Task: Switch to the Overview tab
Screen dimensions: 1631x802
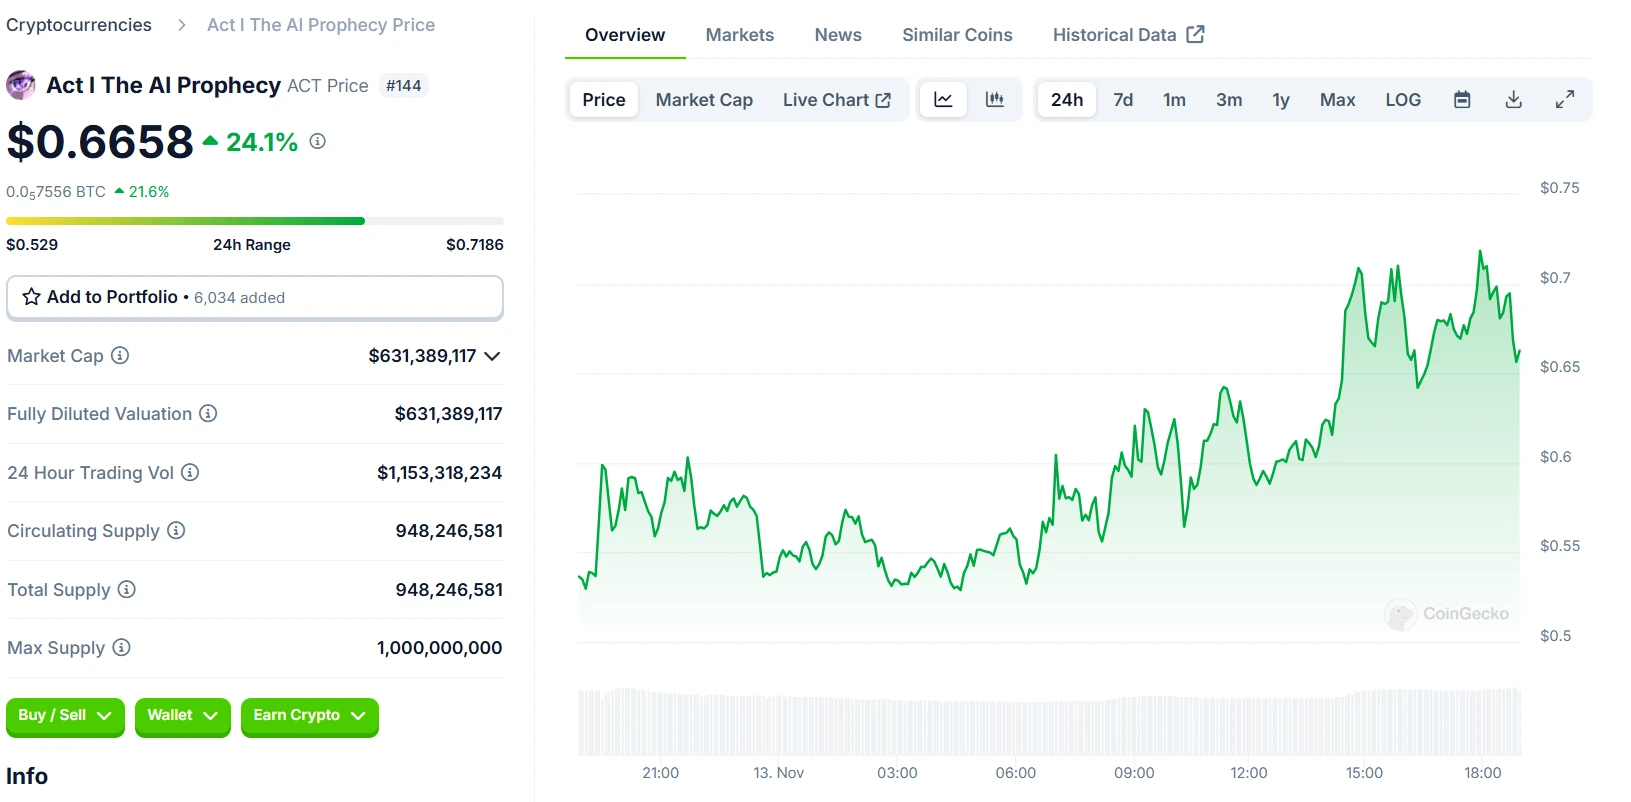Action: point(625,35)
